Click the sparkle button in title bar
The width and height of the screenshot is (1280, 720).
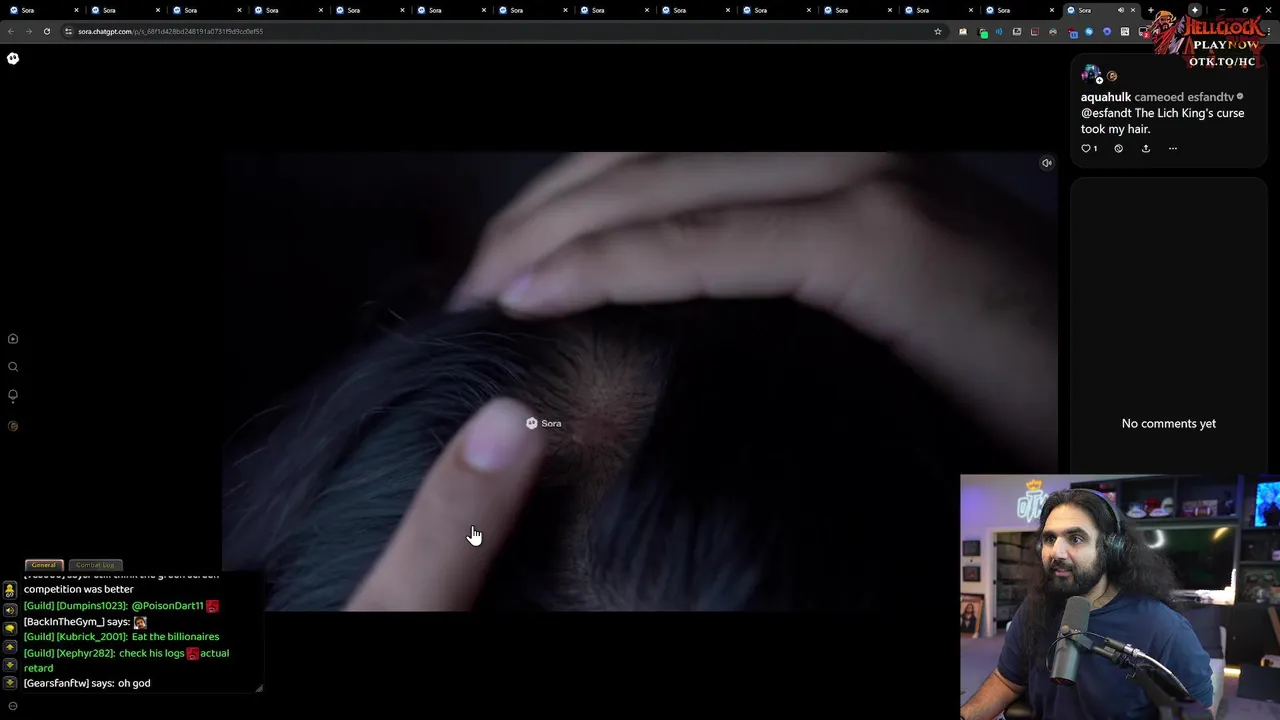pos(1194,10)
